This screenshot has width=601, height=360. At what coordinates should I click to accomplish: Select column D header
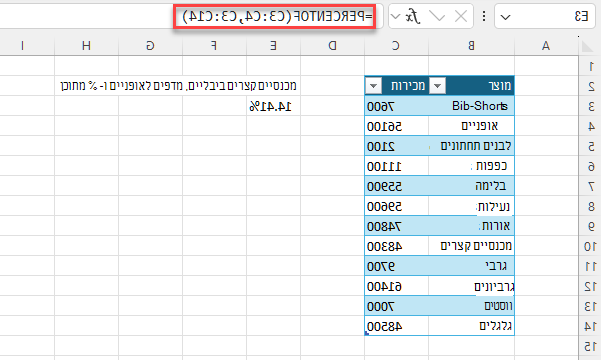point(333,46)
